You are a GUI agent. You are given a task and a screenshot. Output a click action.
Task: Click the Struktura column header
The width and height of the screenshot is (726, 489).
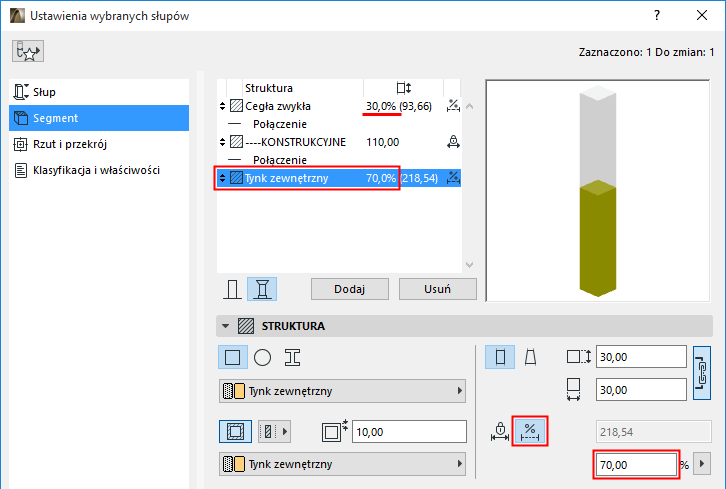(x=269, y=88)
